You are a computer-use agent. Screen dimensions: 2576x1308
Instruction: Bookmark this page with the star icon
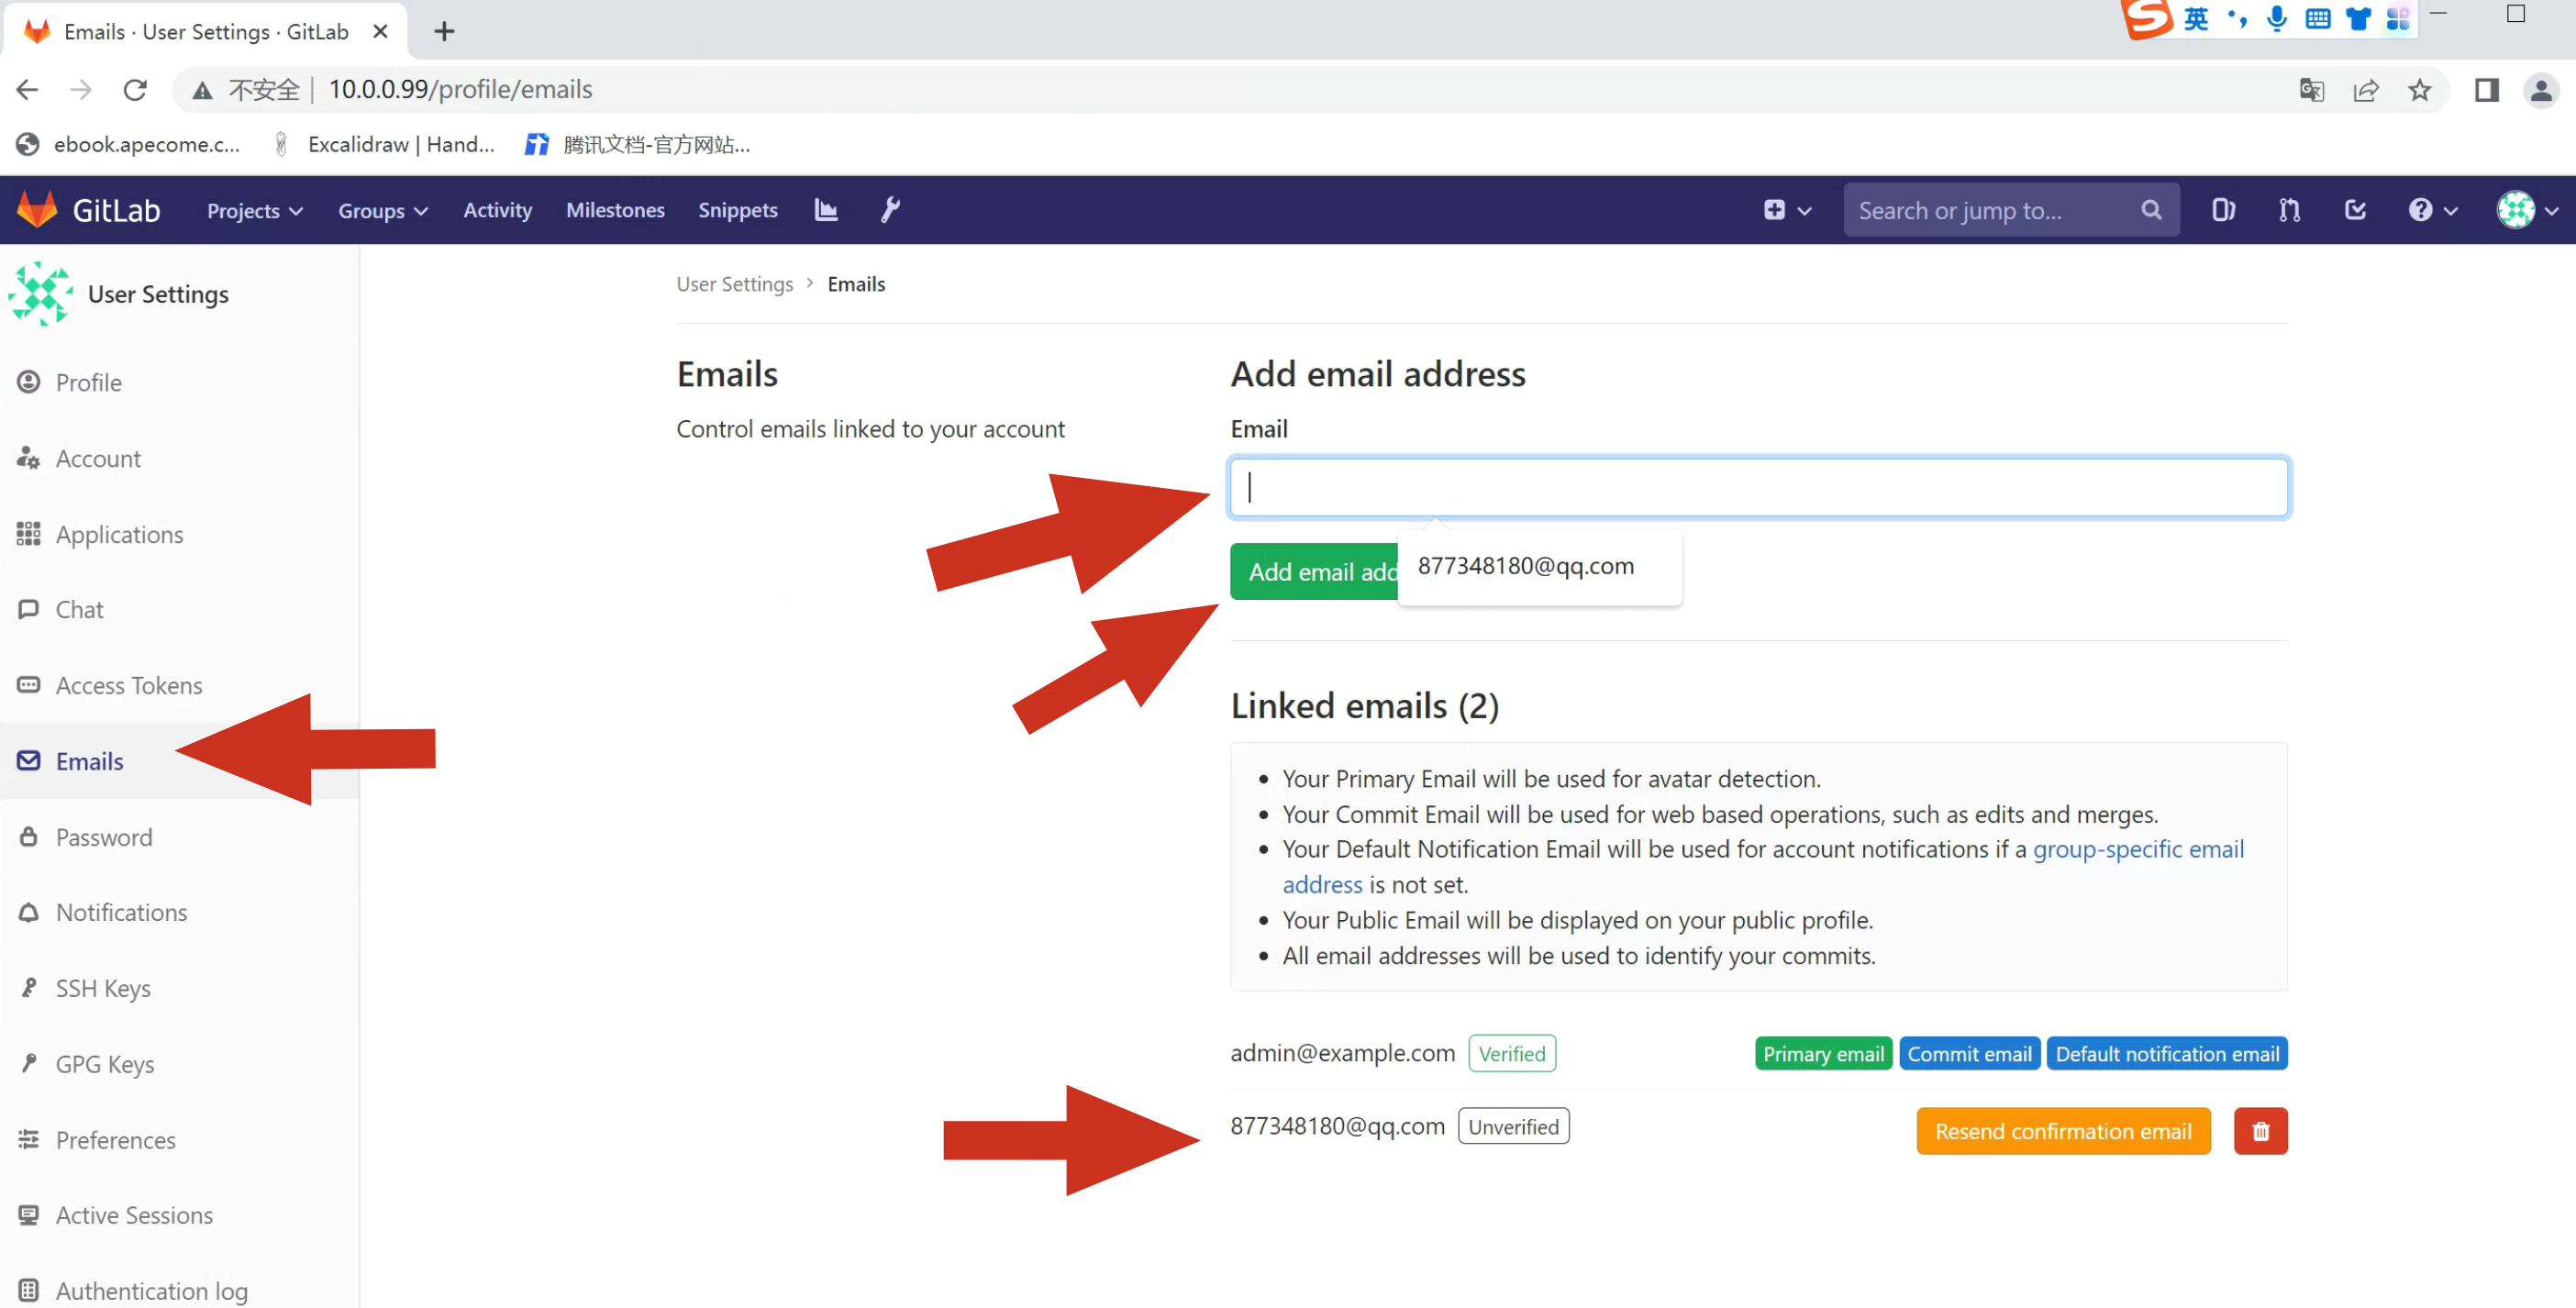coord(2419,90)
